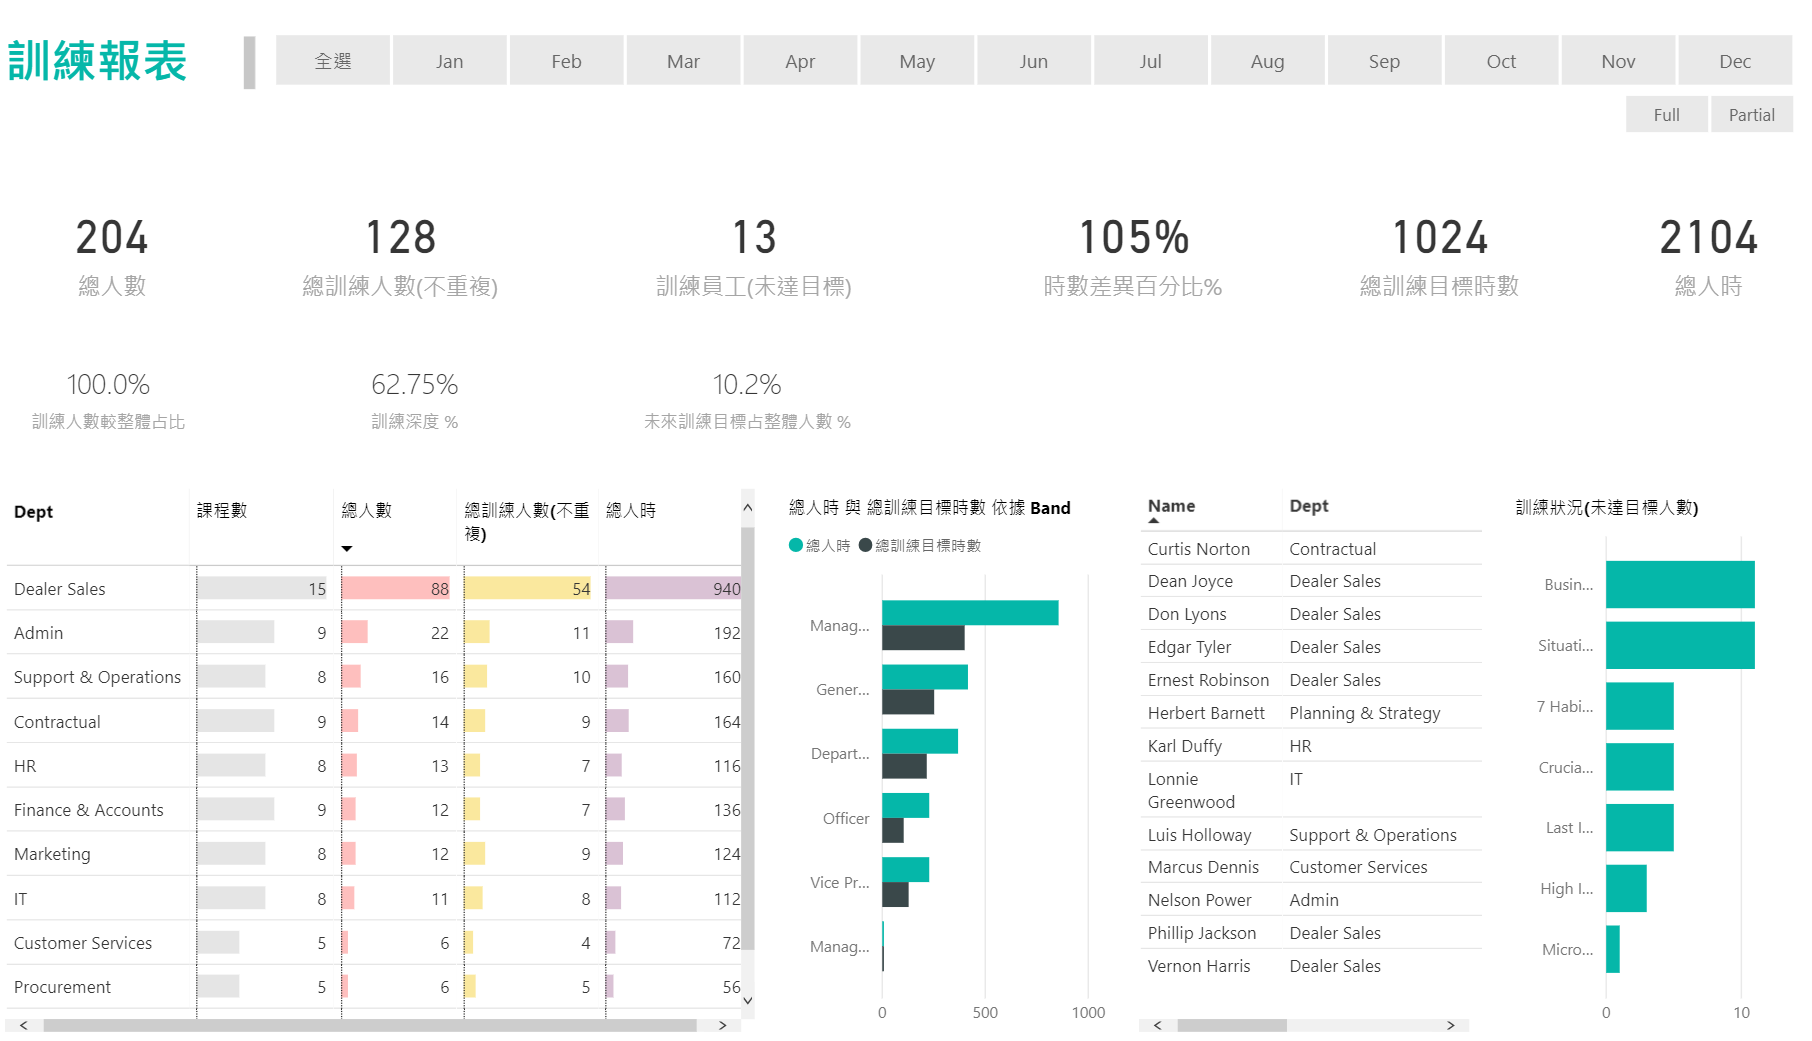
Task: Select the Oct month tab
Action: (1500, 61)
